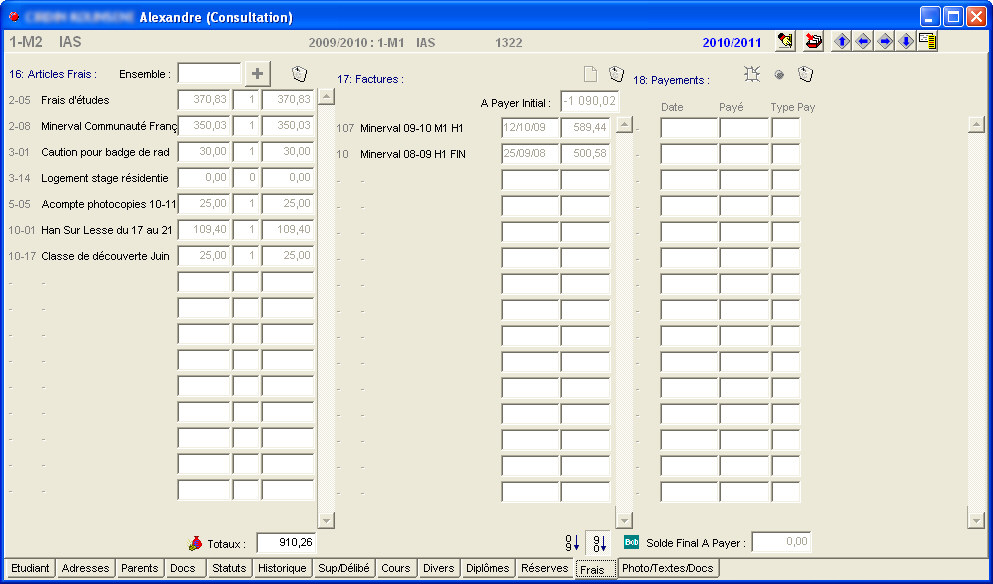
Task: Open the Historique tab
Action: [x=282, y=568]
